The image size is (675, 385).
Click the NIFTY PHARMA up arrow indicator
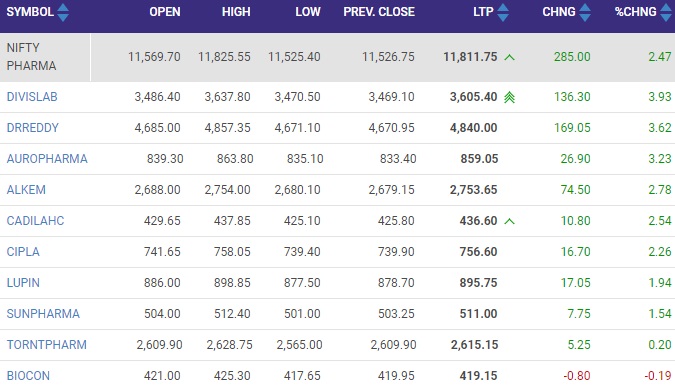click(x=509, y=57)
